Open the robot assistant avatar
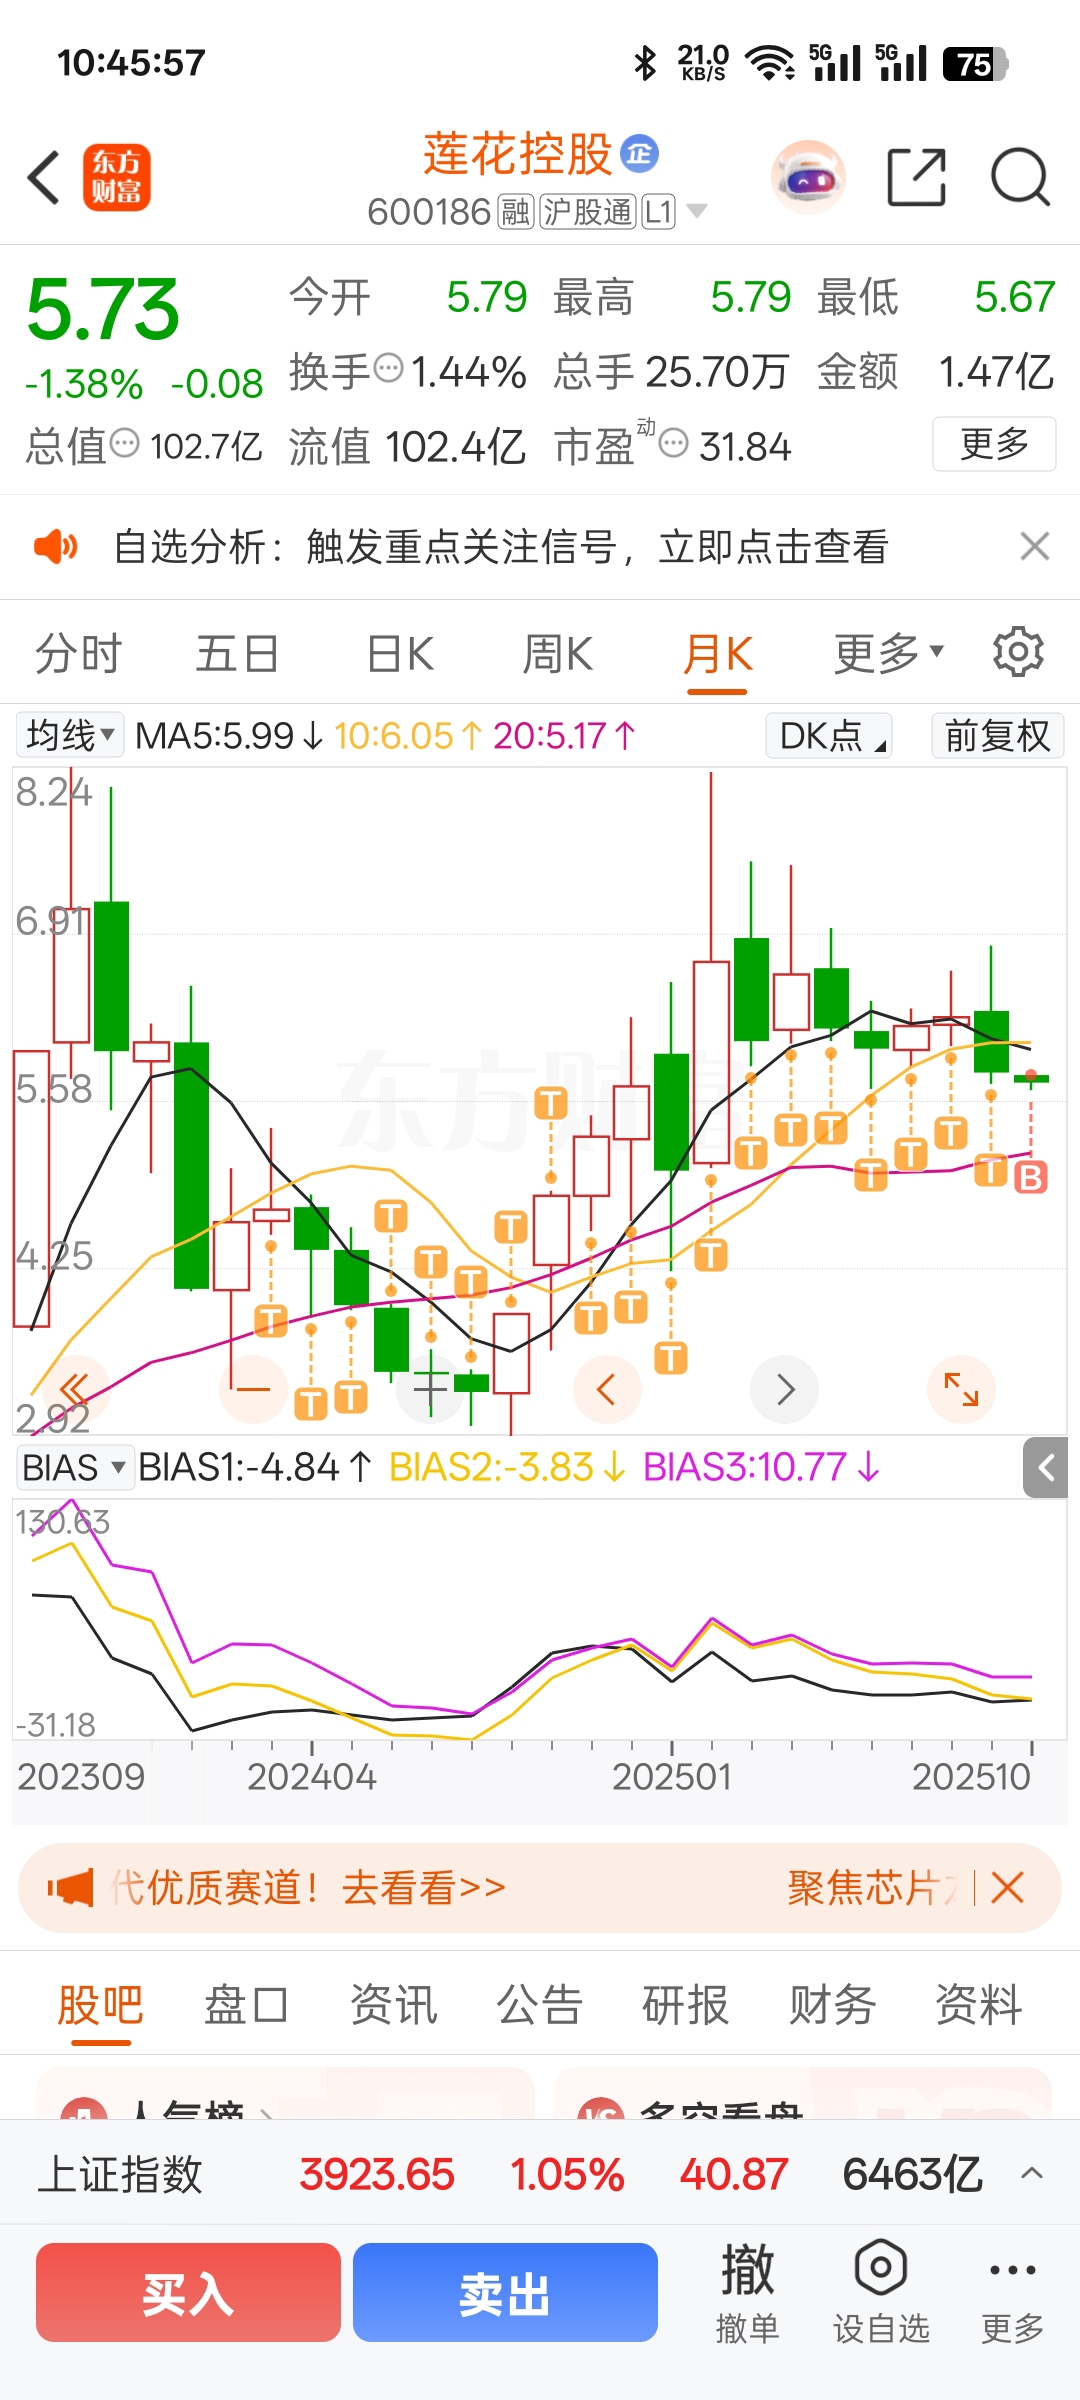Screen dimensions: 1080x2400 [x=808, y=178]
